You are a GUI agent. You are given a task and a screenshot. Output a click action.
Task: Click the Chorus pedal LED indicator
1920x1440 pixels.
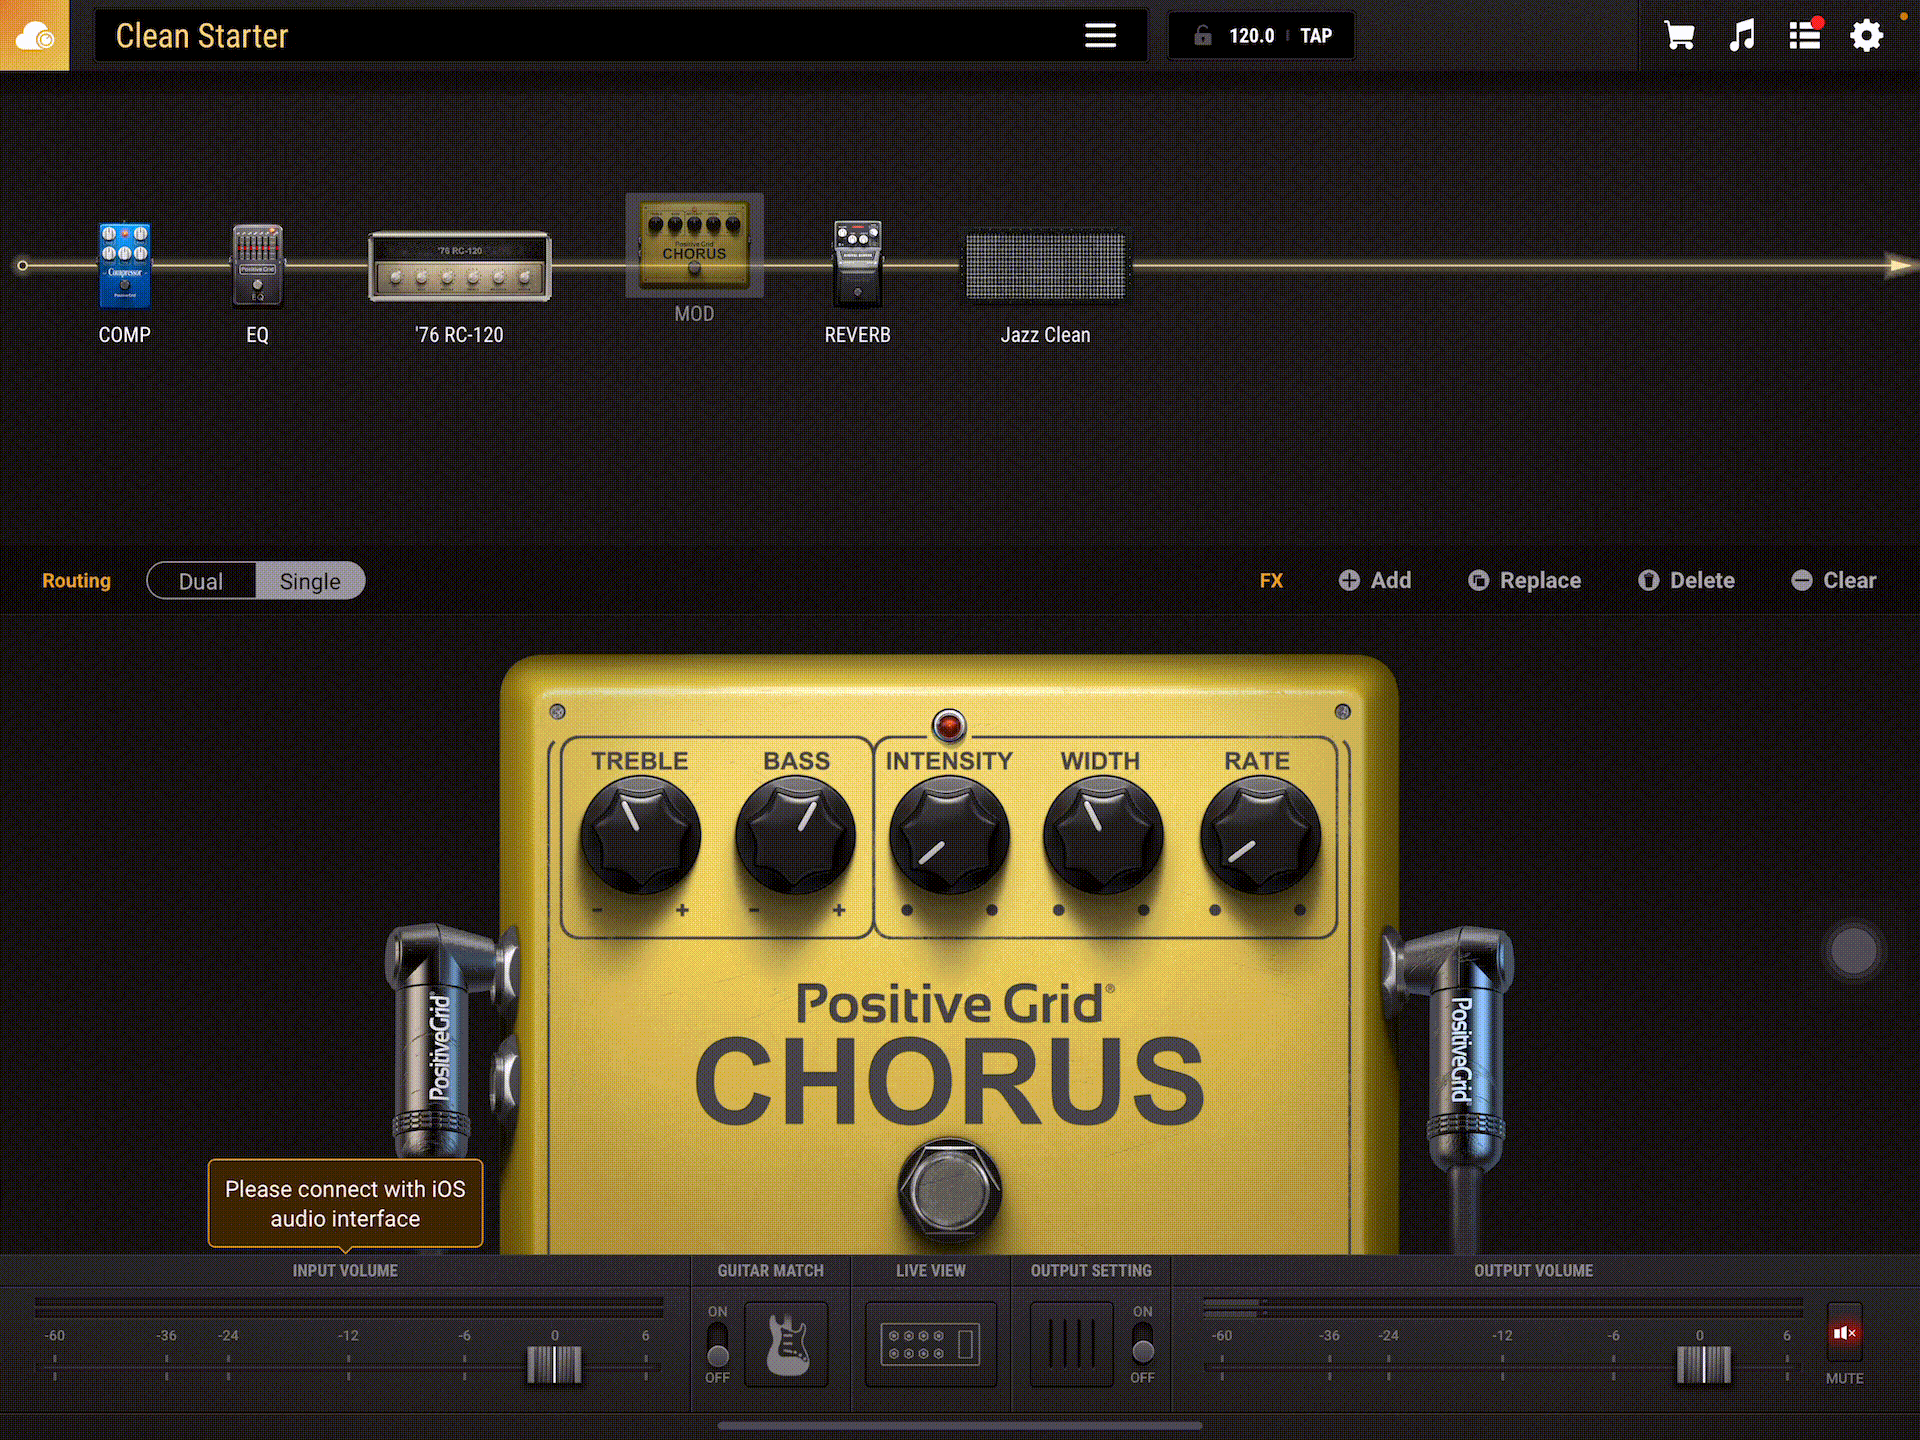(x=949, y=725)
